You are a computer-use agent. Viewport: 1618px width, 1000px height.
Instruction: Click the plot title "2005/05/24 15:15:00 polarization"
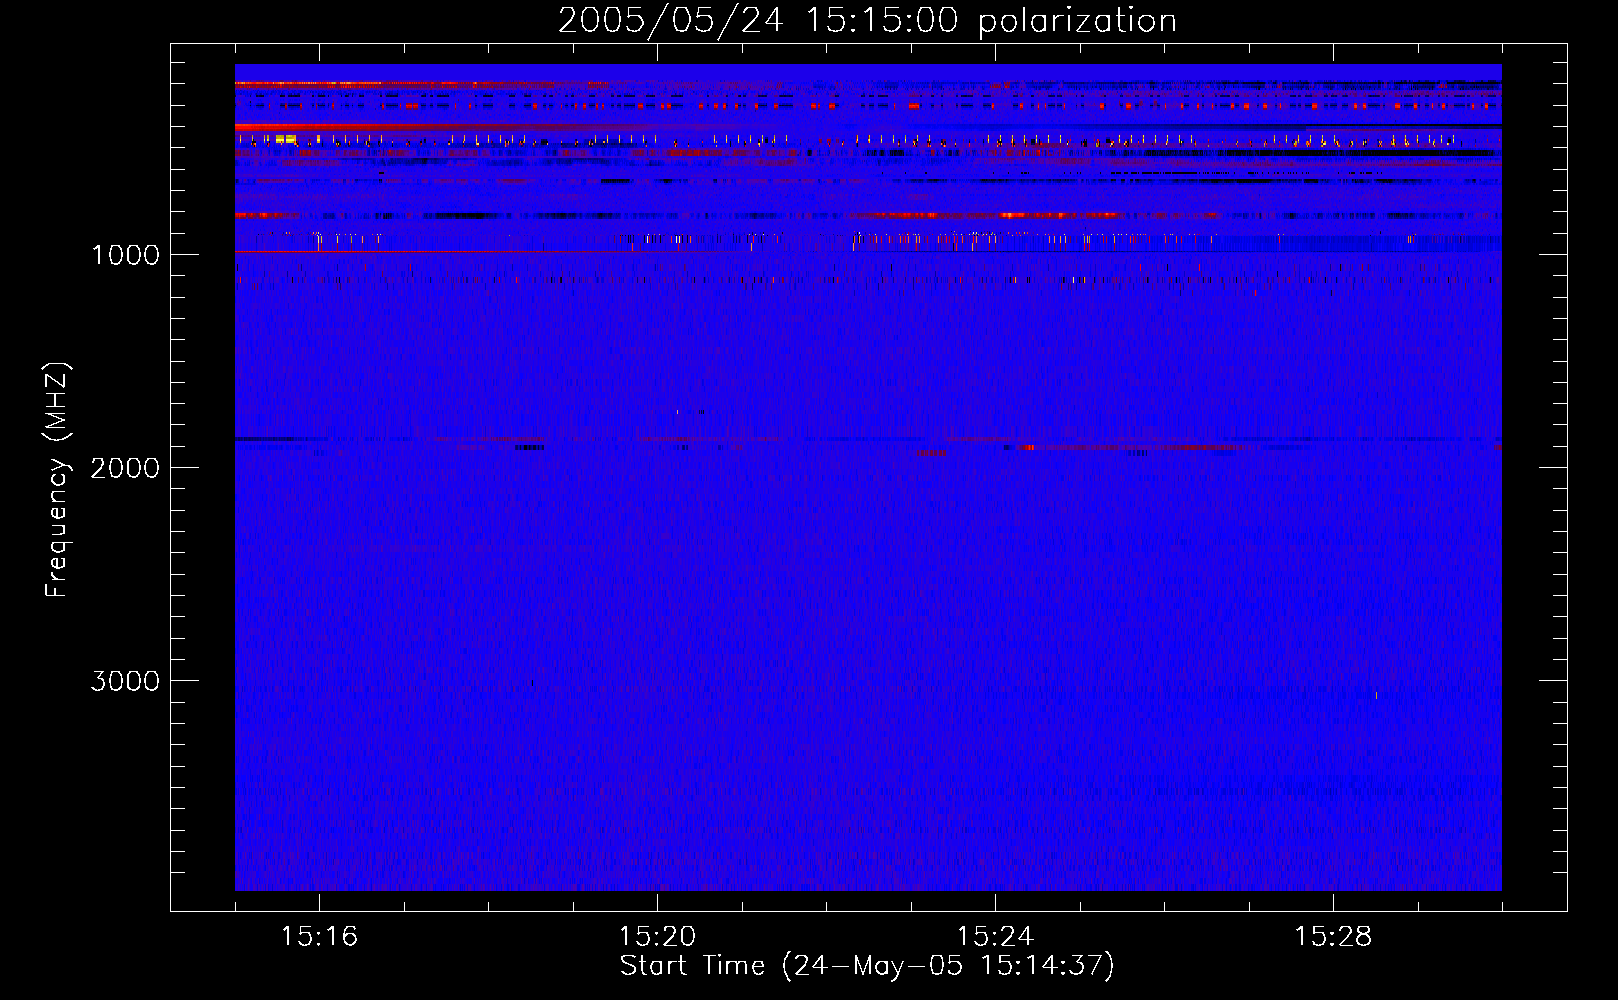click(x=867, y=21)
